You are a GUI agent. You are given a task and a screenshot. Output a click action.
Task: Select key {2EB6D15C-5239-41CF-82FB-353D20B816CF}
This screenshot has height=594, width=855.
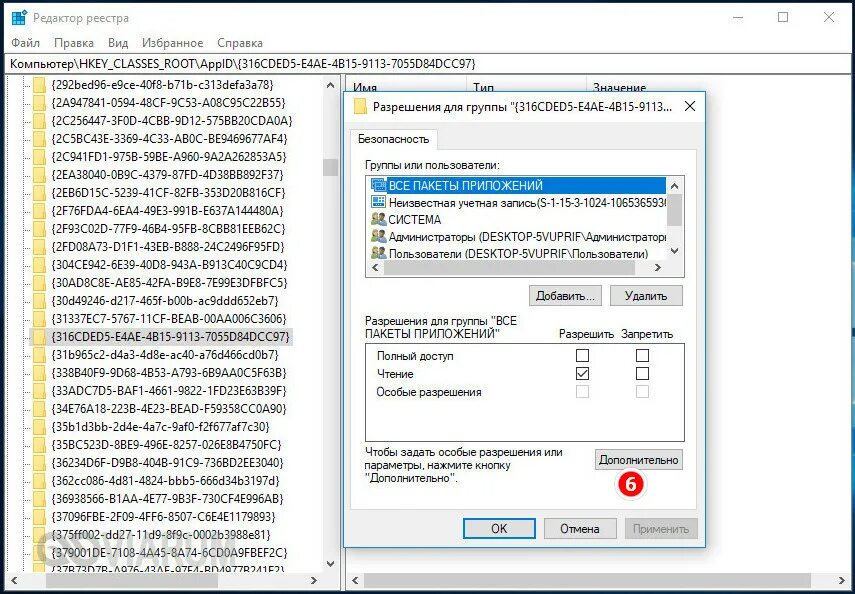(168, 193)
